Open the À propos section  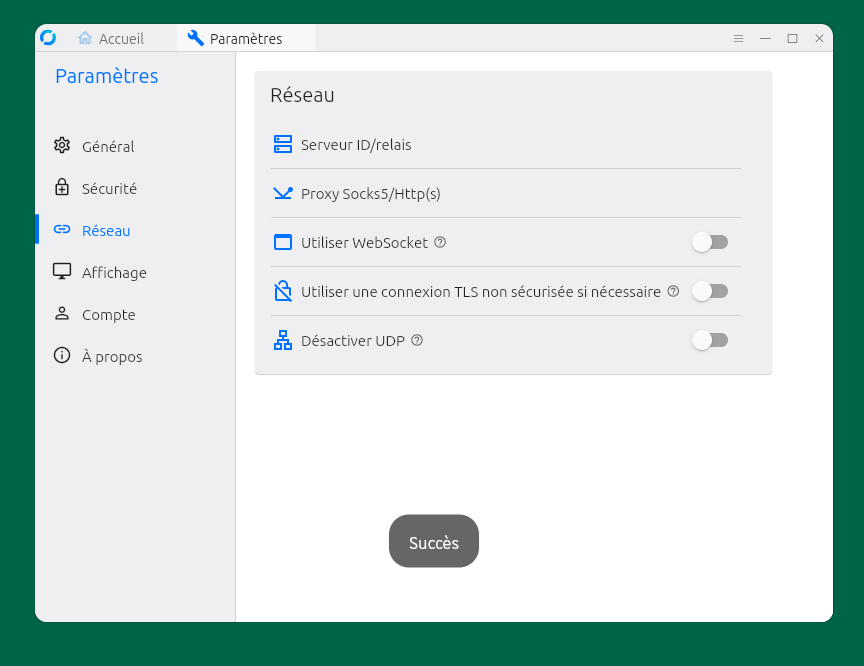[x=136, y=356]
